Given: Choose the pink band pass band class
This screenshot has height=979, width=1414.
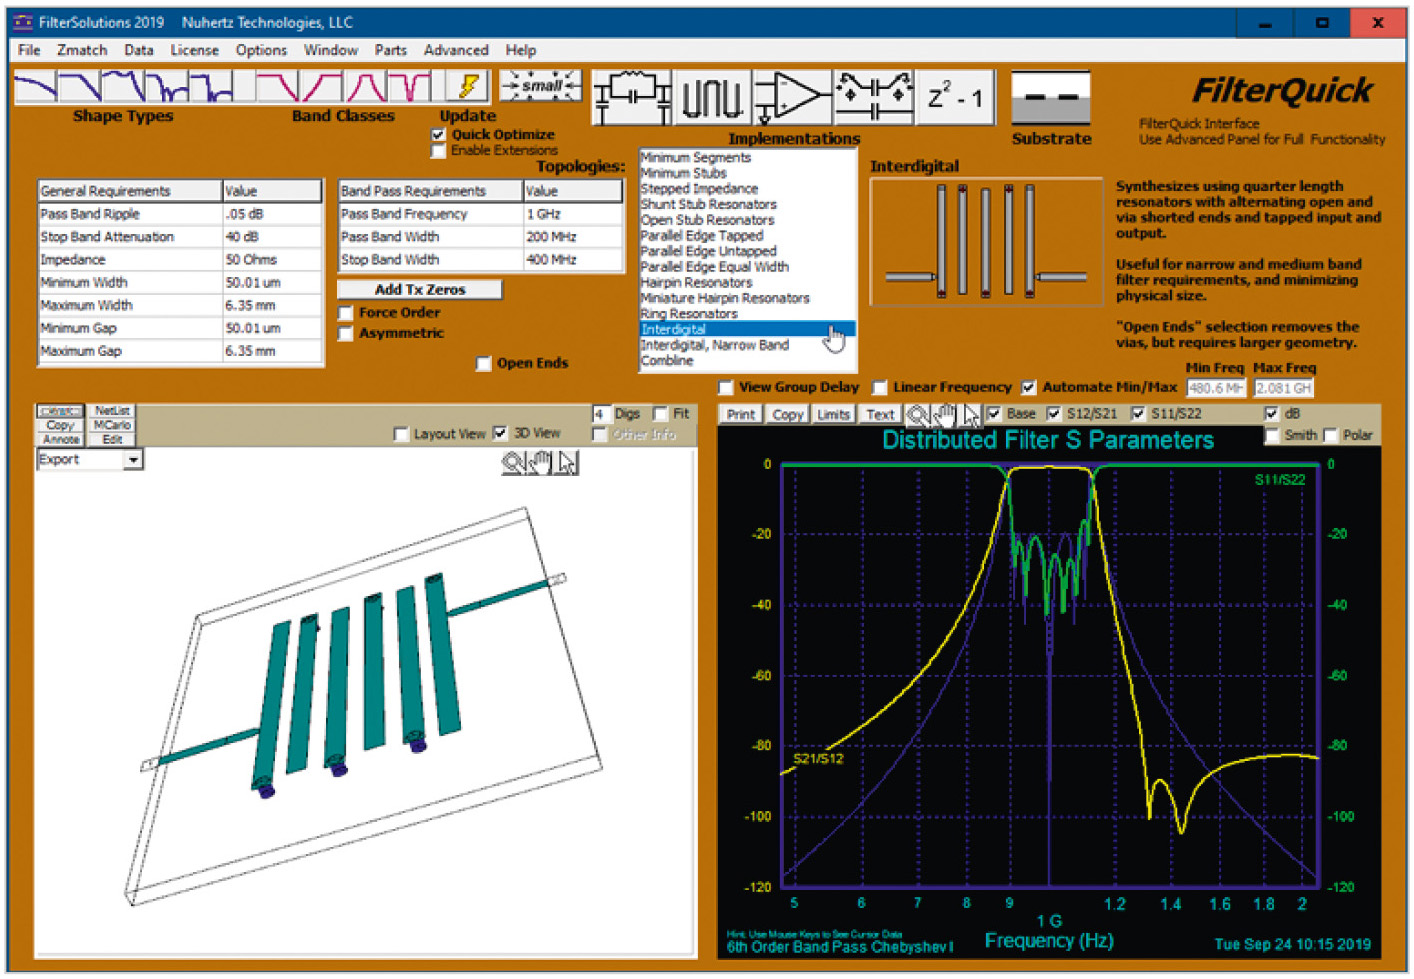Looking at the screenshot, I should coord(366,86).
